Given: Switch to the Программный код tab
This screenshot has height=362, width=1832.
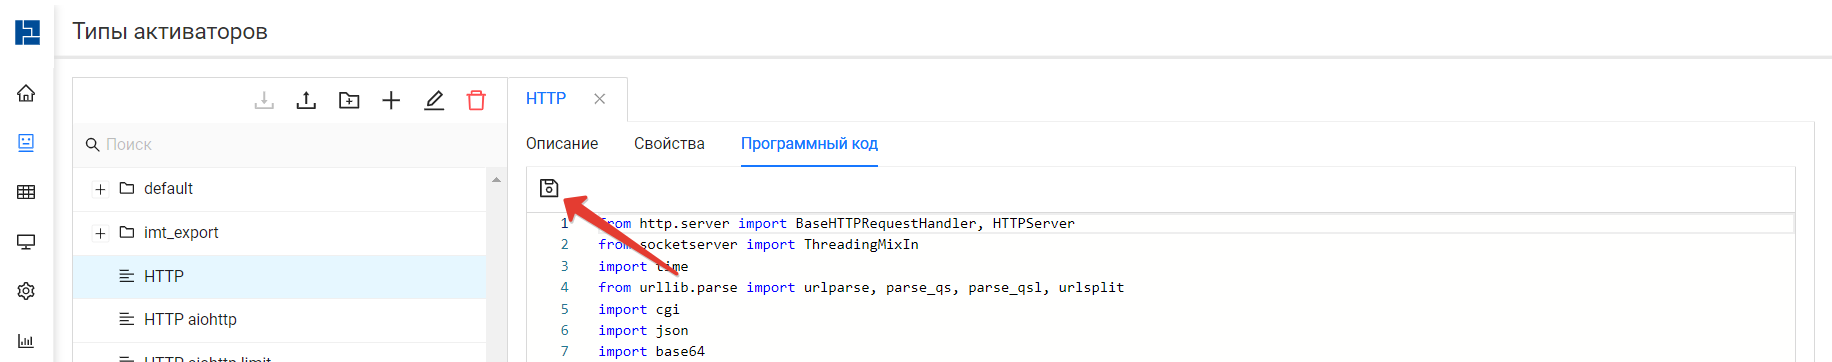Looking at the screenshot, I should 809,144.
